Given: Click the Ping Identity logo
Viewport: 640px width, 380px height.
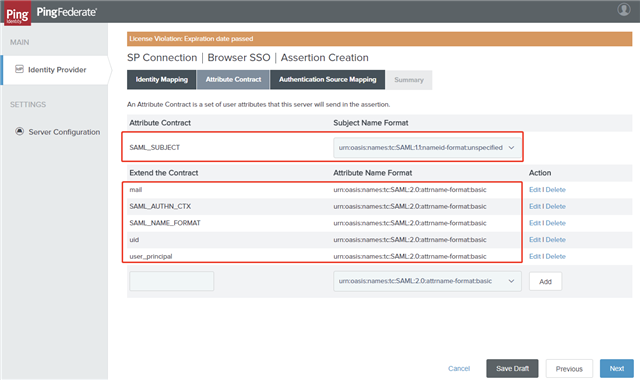Looking at the screenshot, I should pos(17,13).
